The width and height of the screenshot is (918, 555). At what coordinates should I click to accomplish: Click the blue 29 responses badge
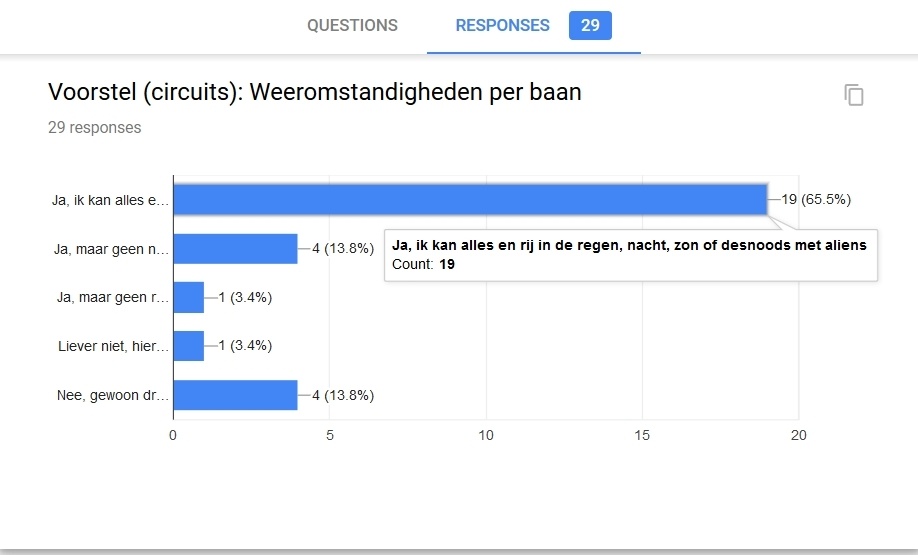(590, 26)
